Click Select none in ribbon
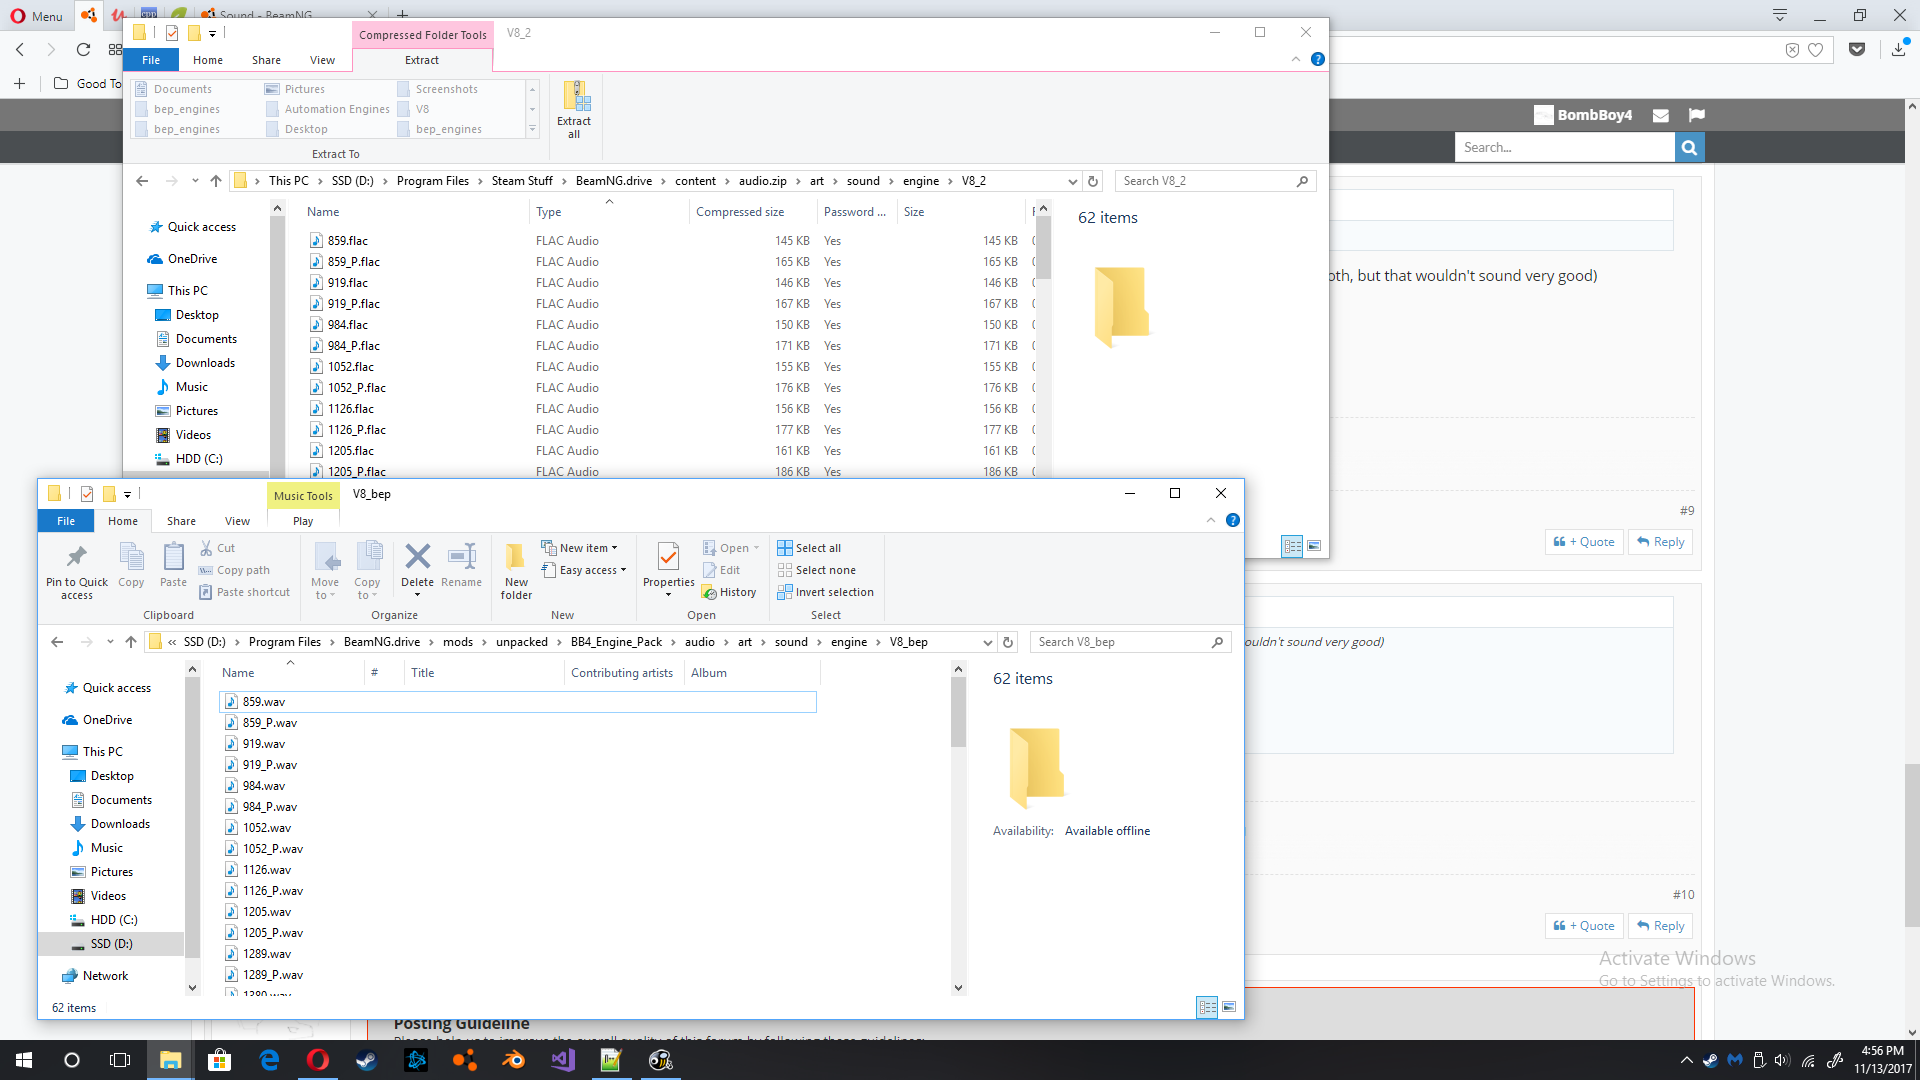Screen dimensions: 1920x1080 tap(817, 570)
